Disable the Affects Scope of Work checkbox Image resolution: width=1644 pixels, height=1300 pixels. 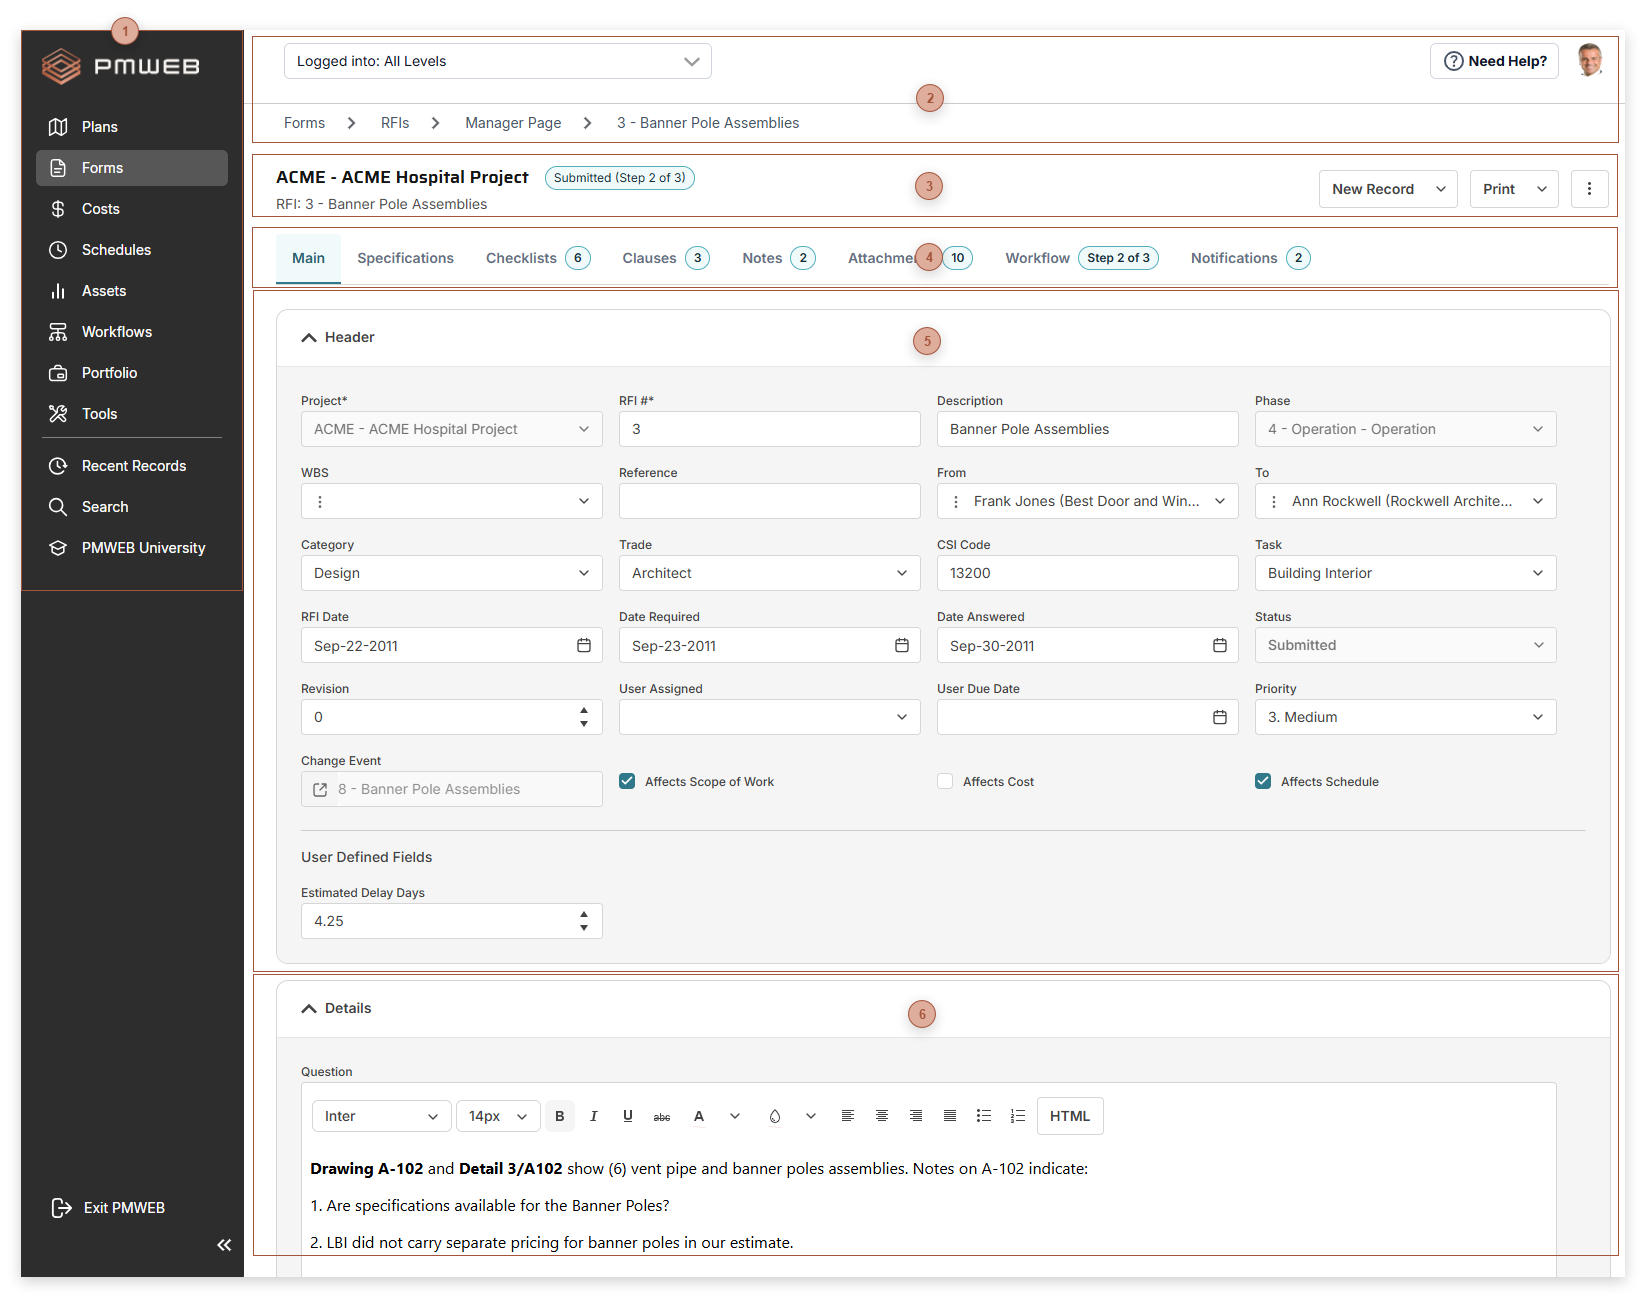627,781
